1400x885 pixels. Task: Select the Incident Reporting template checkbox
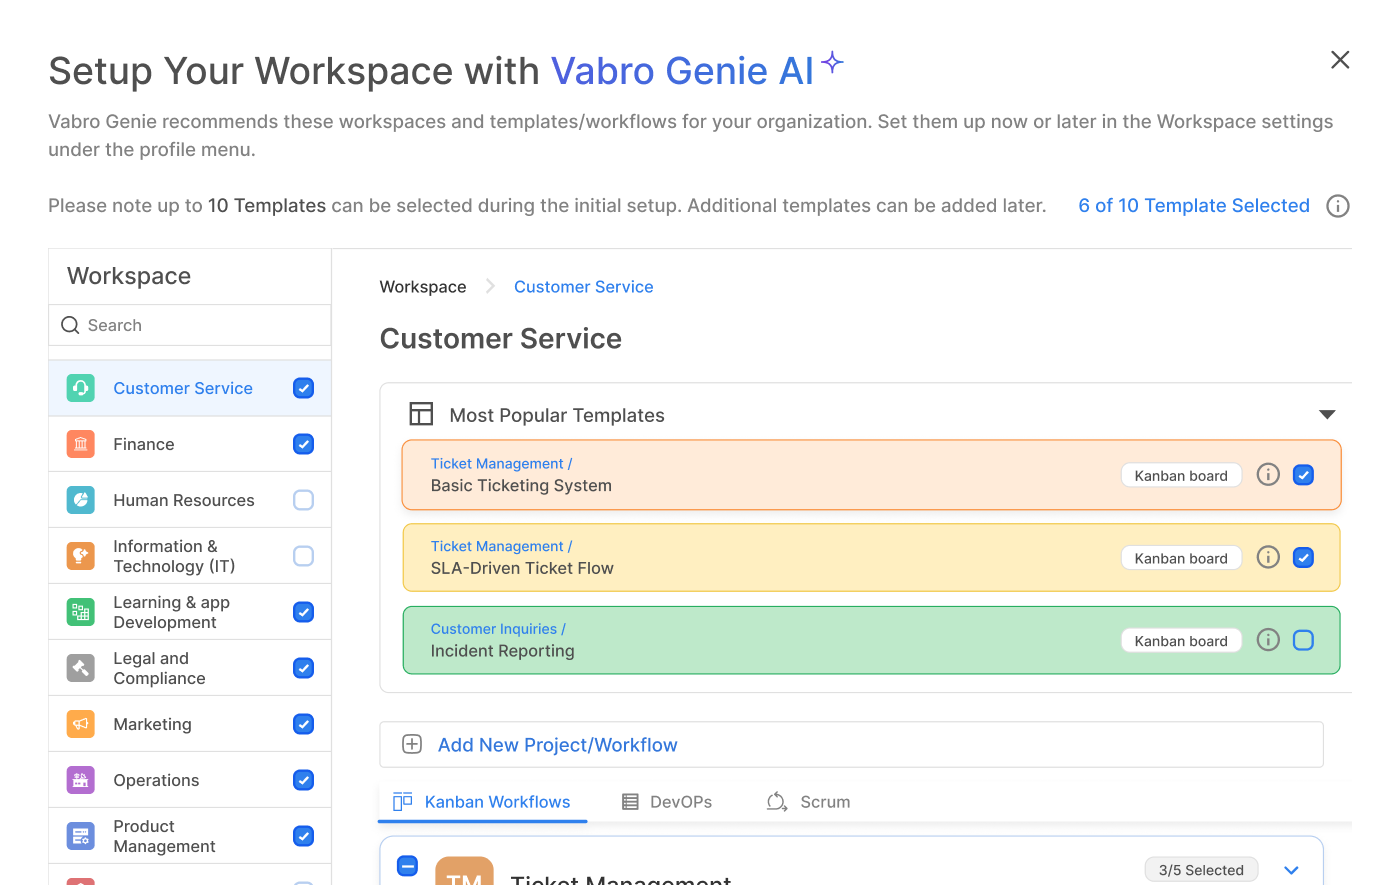pyautogui.click(x=1303, y=640)
